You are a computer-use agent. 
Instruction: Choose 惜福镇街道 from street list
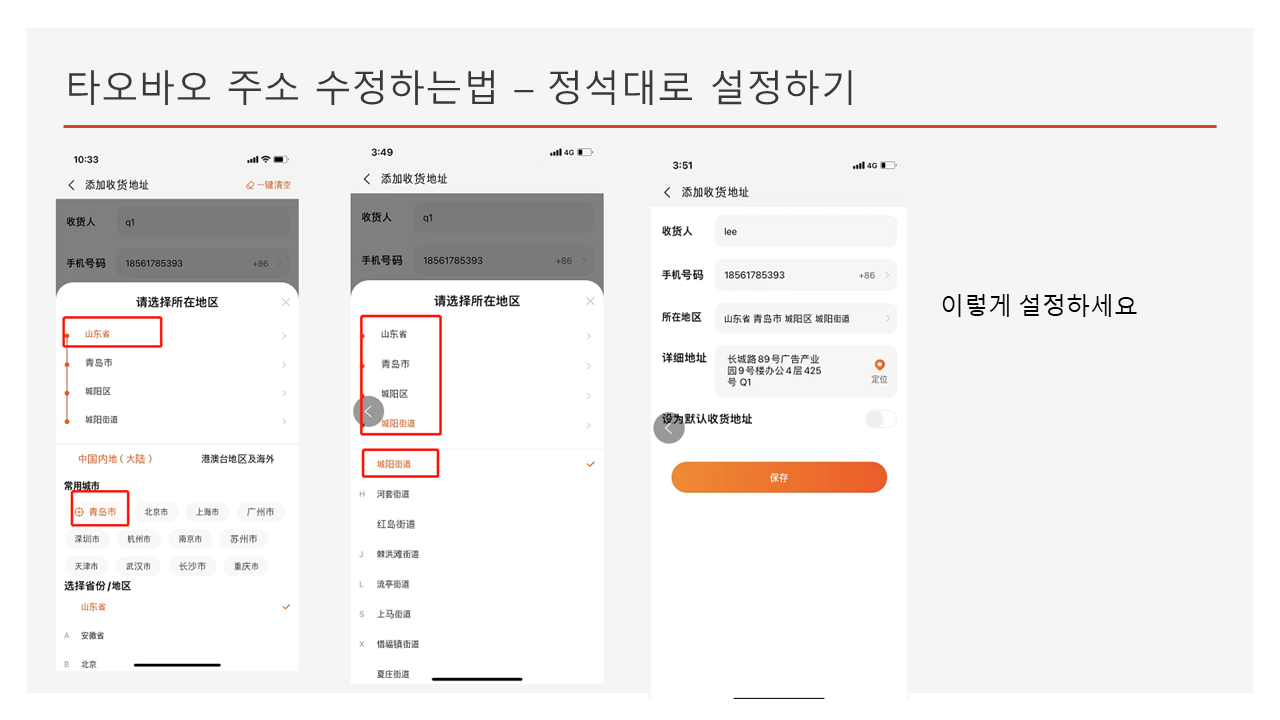(x=398, y=644)
